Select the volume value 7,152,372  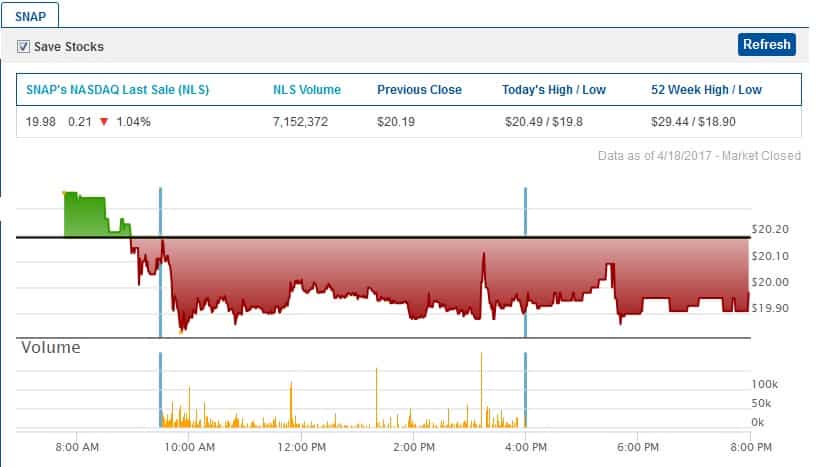point(300,122)
